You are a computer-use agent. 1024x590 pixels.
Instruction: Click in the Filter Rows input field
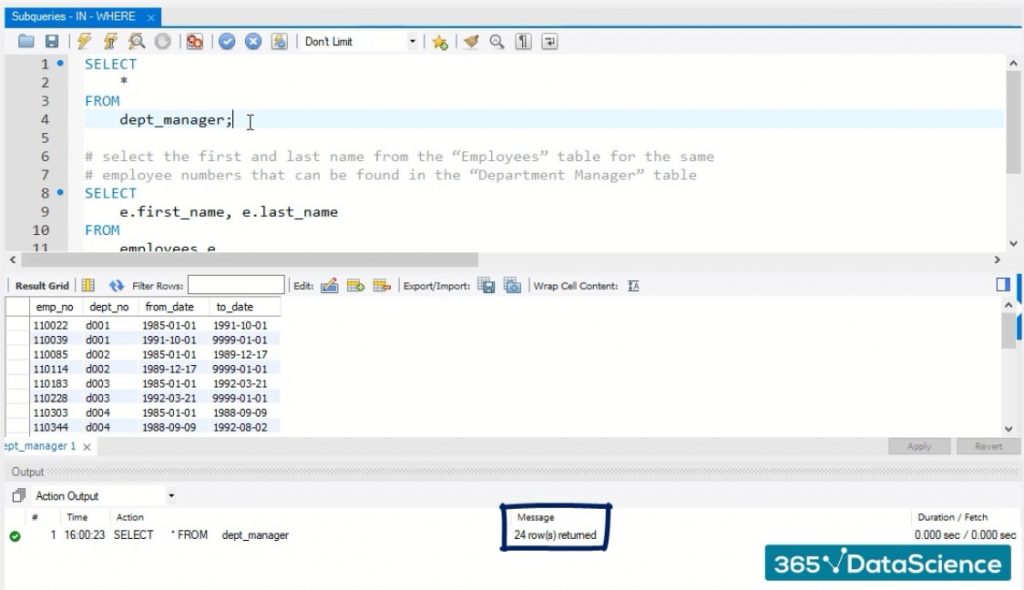click(x=236, y=286)
